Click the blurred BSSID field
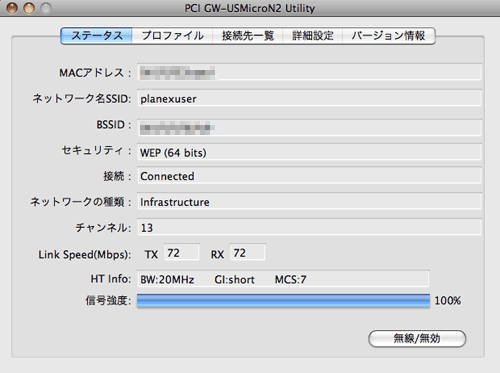Viewport: 500px width, 373px height. tap(309, 128)
